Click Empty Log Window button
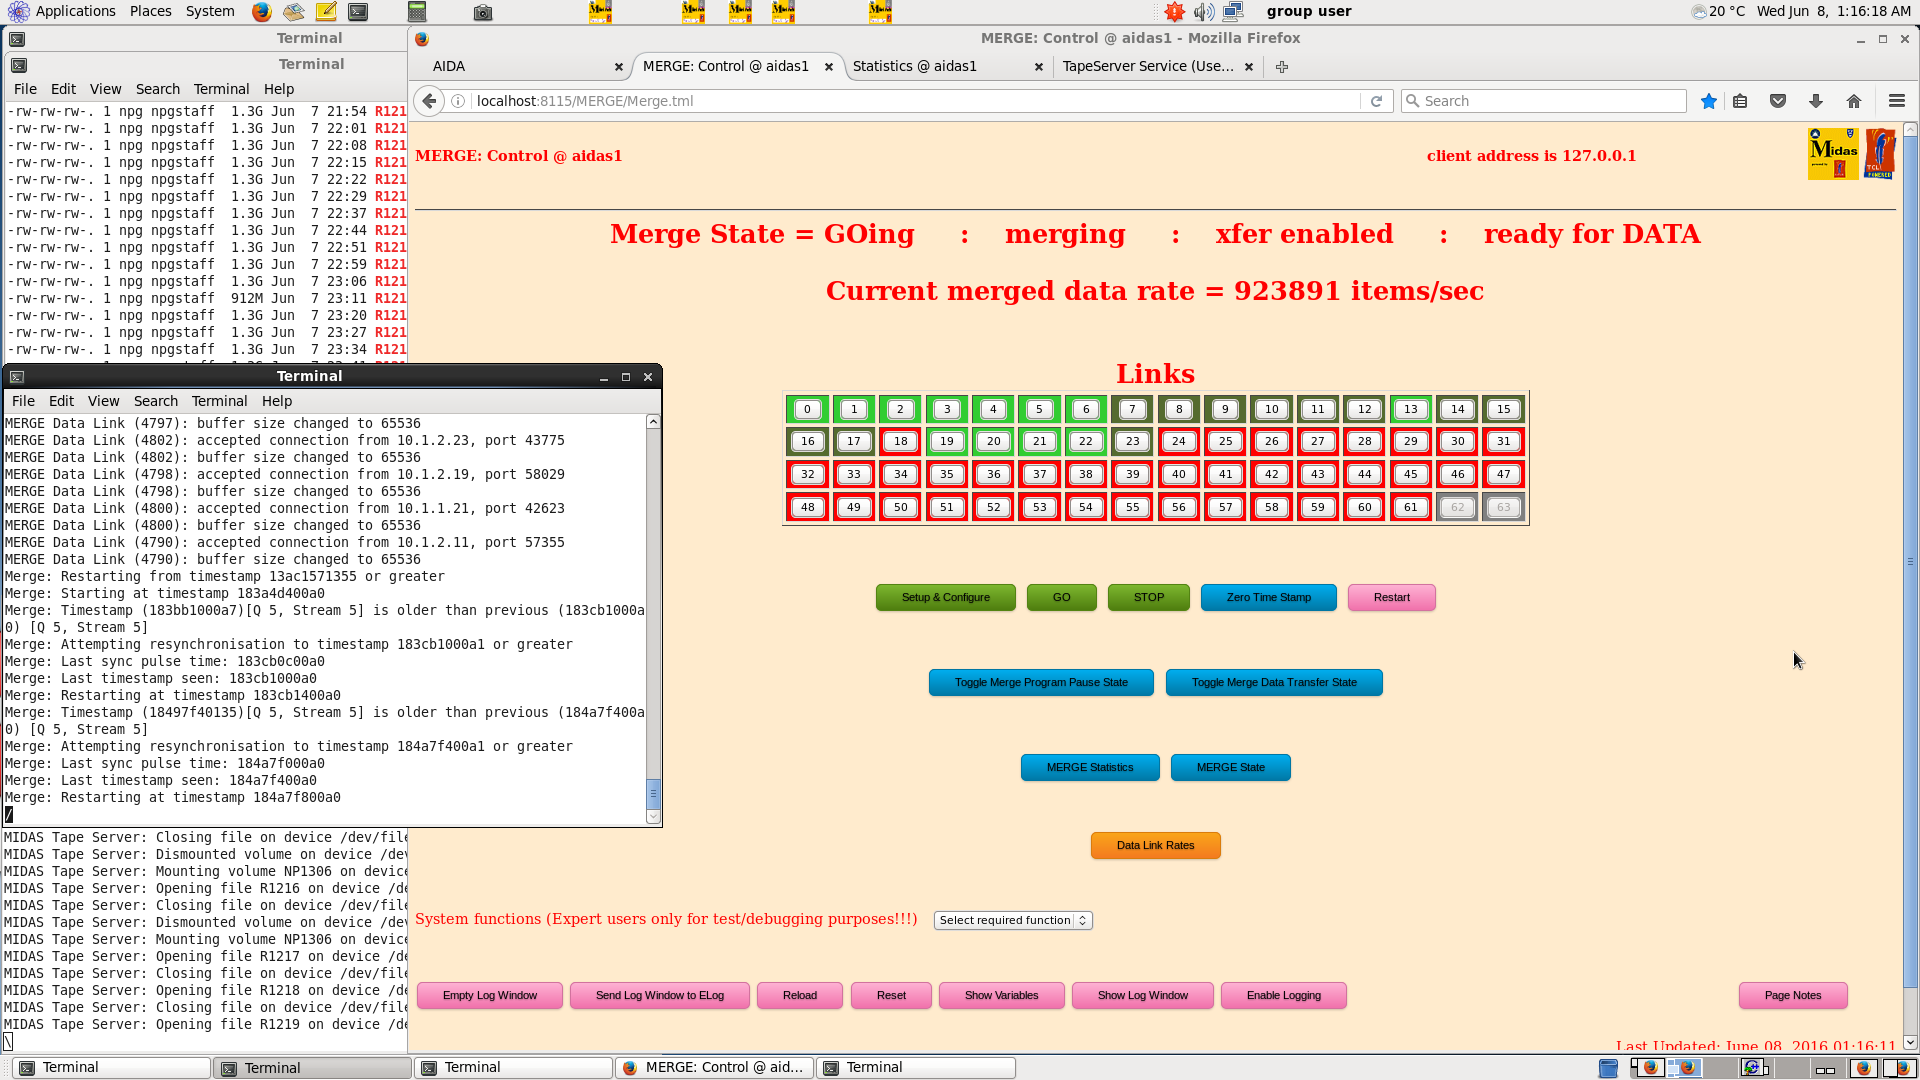Viewport: 1920px width, 1080px height. pos(490,995)
